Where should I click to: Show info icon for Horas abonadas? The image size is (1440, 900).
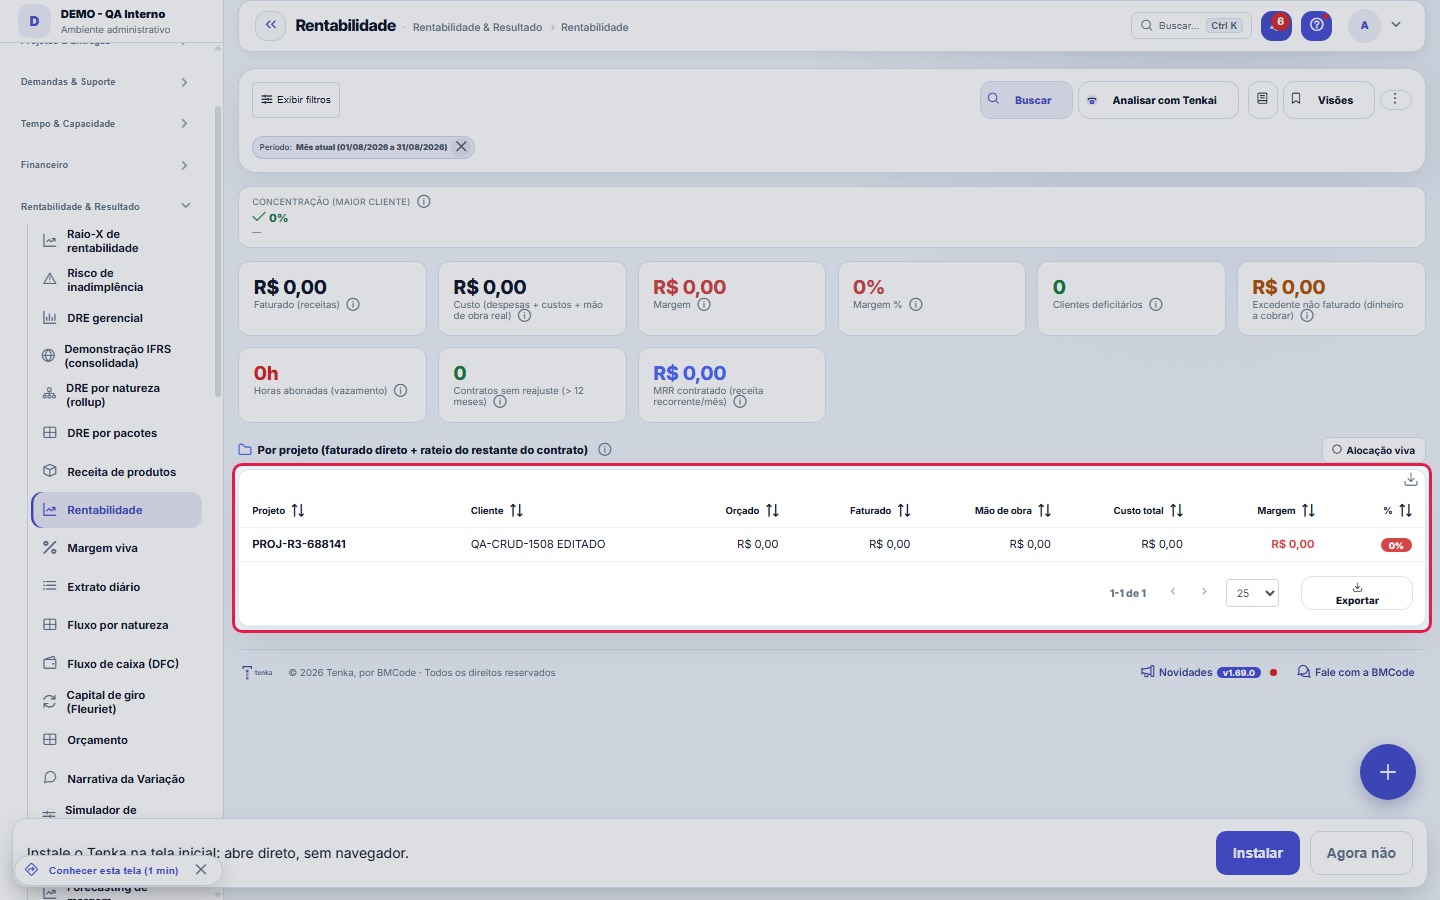pos(400,391)
